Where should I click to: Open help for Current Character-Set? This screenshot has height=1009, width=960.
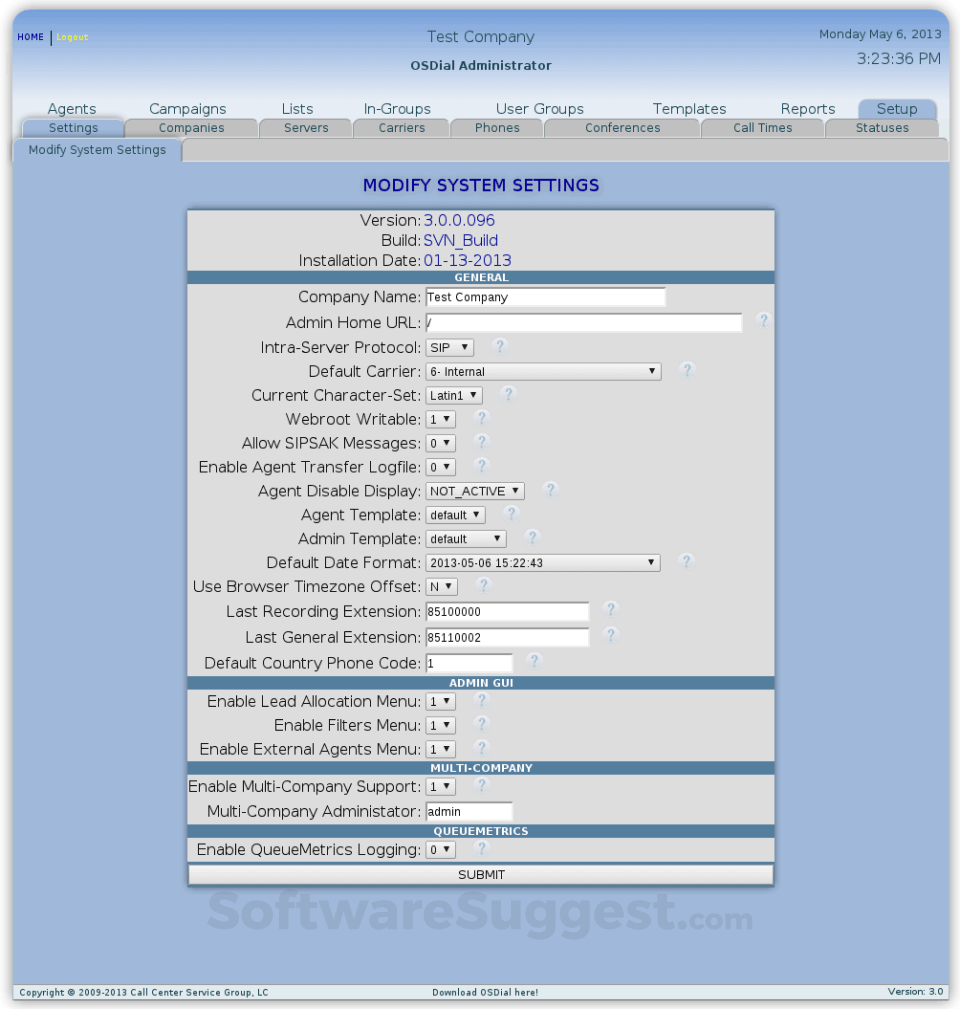[507, 394]
